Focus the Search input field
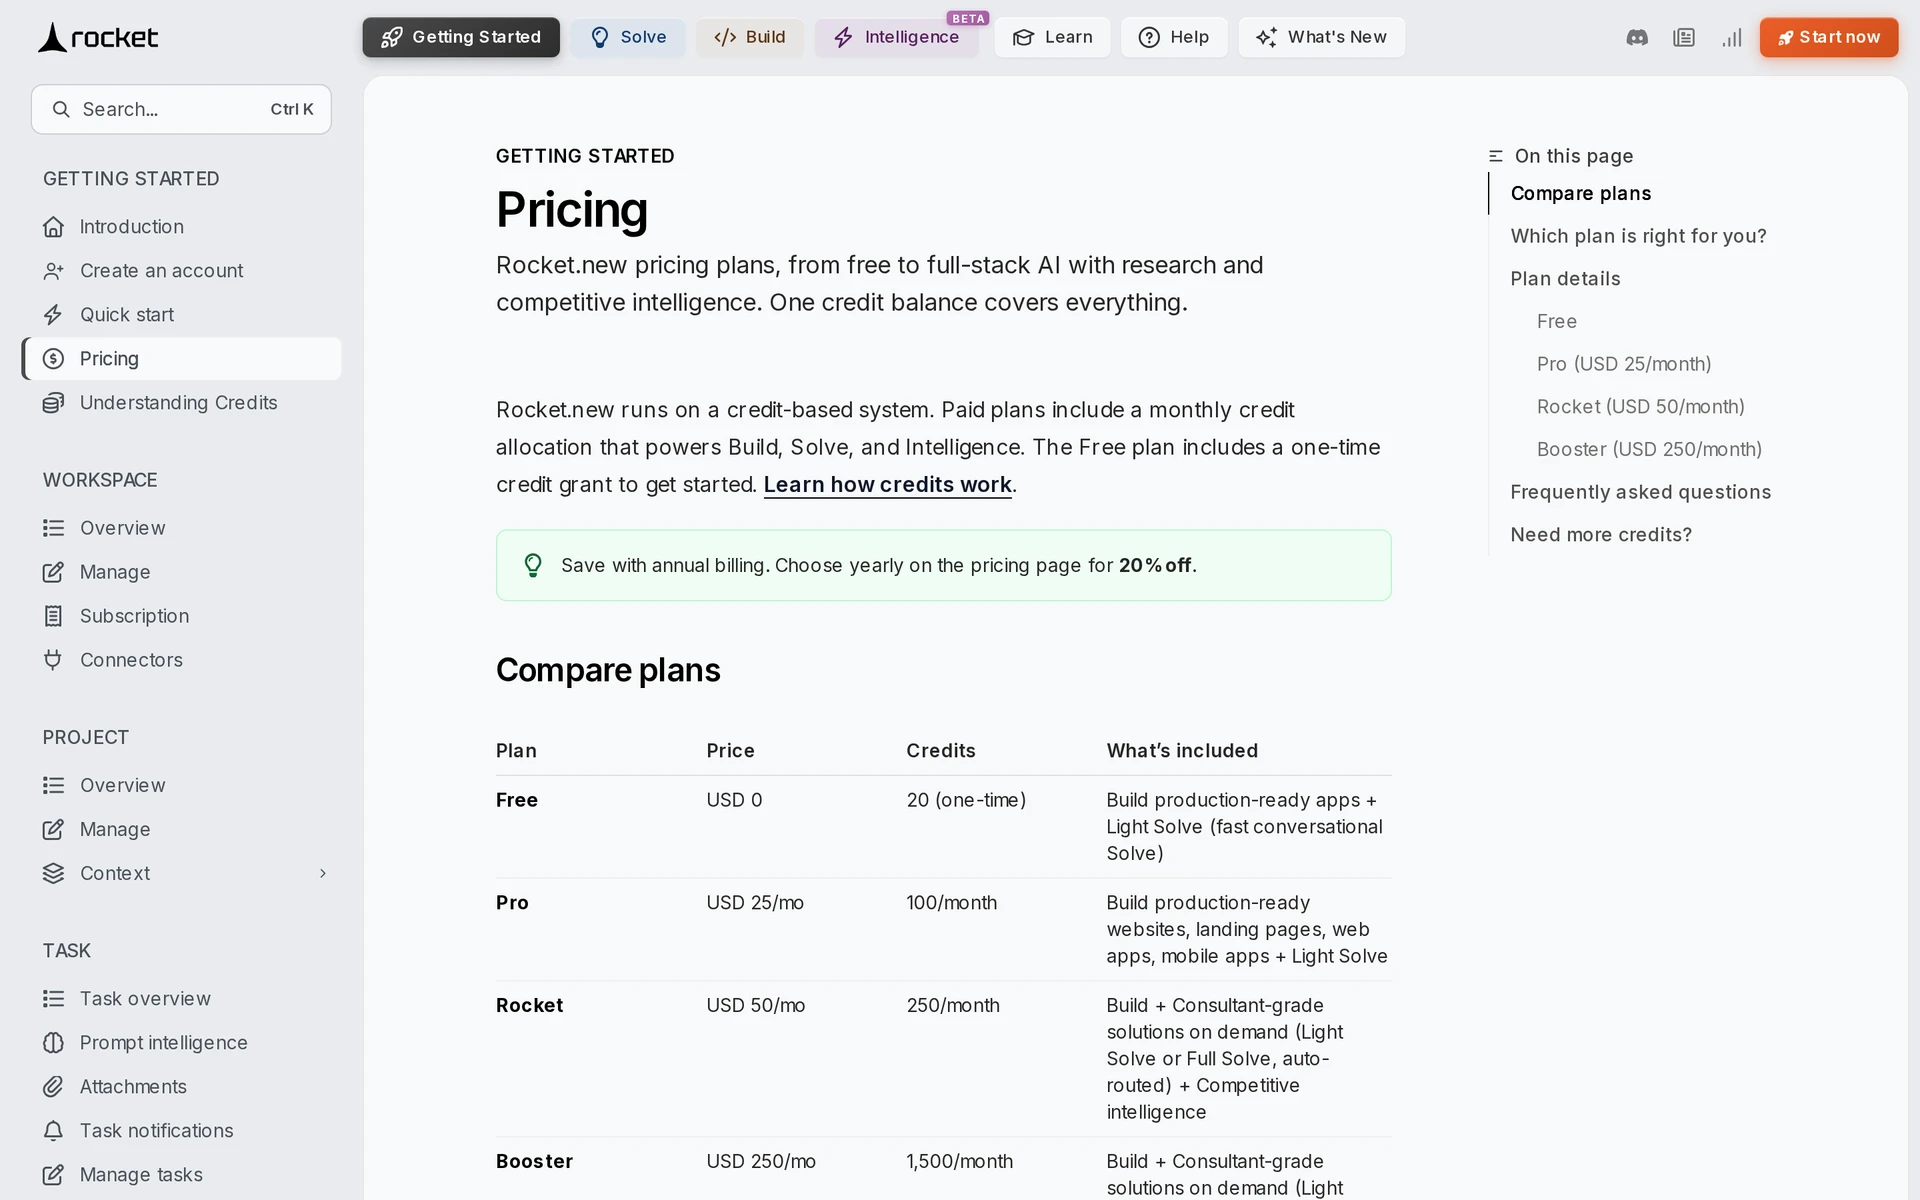The image size is (1920, 1200). 181,109
